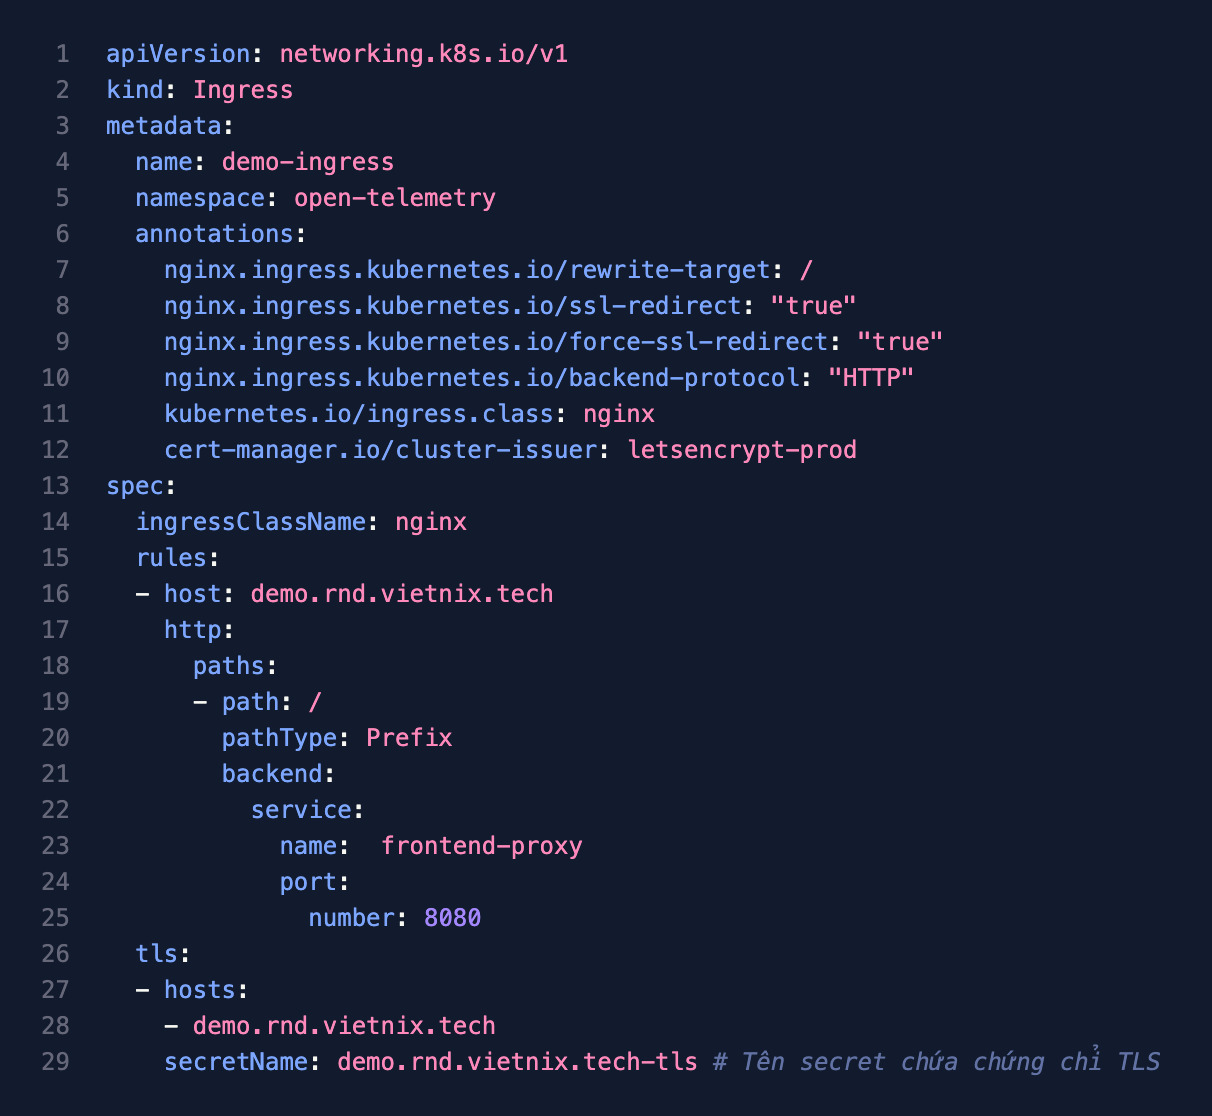Click the tls key

pyautogui.click(x=157, y=954)
